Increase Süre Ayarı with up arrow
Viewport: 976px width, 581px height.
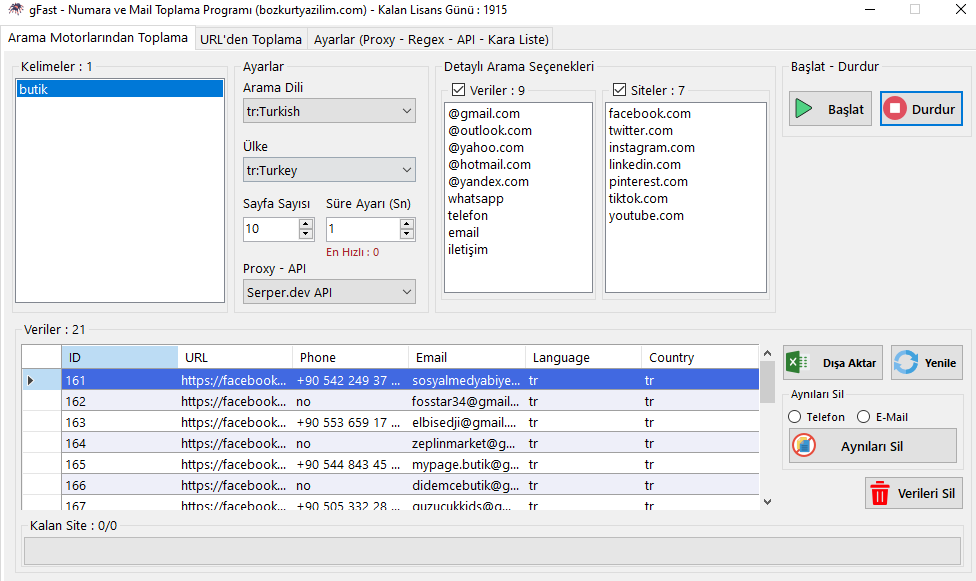coord(406,224)
